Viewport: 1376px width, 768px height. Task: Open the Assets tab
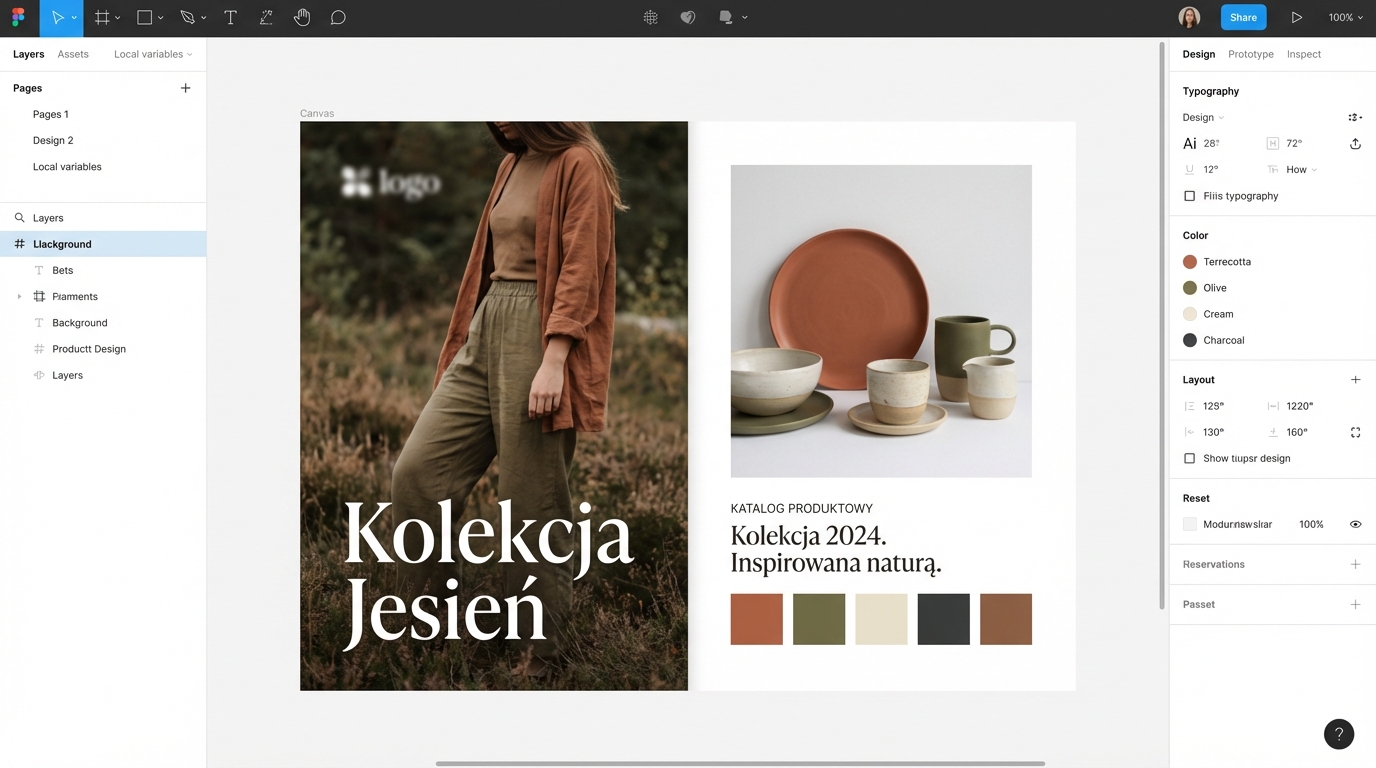coord(72,54)
